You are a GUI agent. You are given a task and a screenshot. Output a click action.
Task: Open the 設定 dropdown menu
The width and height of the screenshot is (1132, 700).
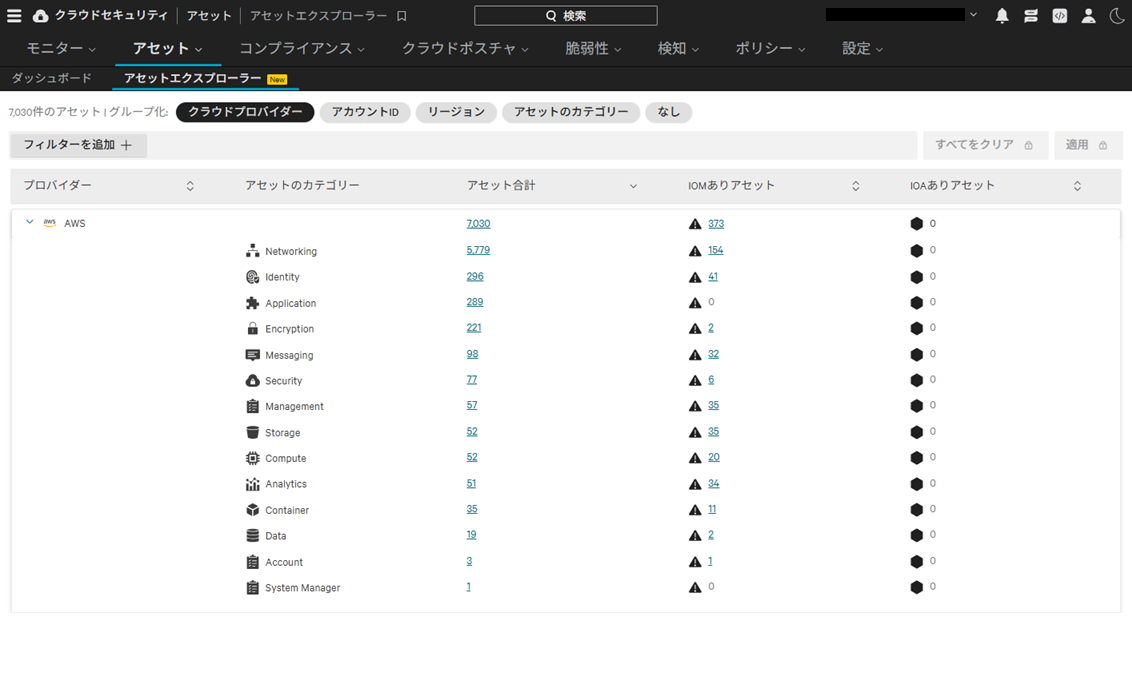pyautogui.click(x=862, y=48)
